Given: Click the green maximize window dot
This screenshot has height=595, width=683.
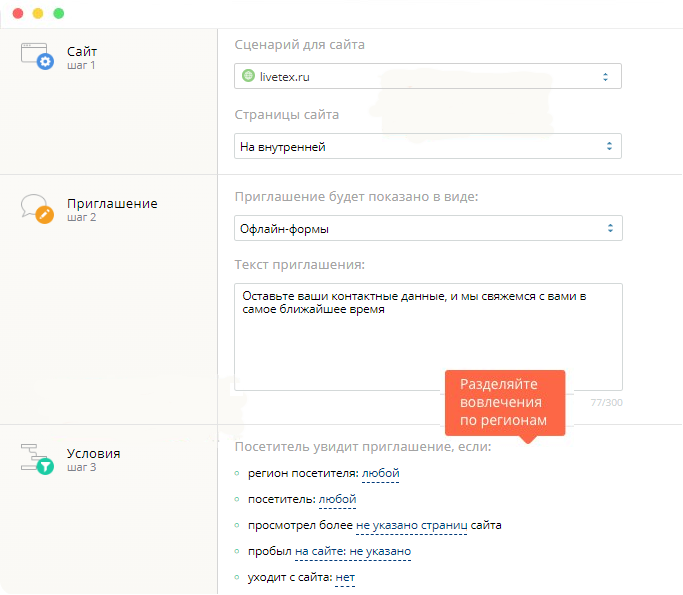Looking at the screenshot, I should (58, 14).
